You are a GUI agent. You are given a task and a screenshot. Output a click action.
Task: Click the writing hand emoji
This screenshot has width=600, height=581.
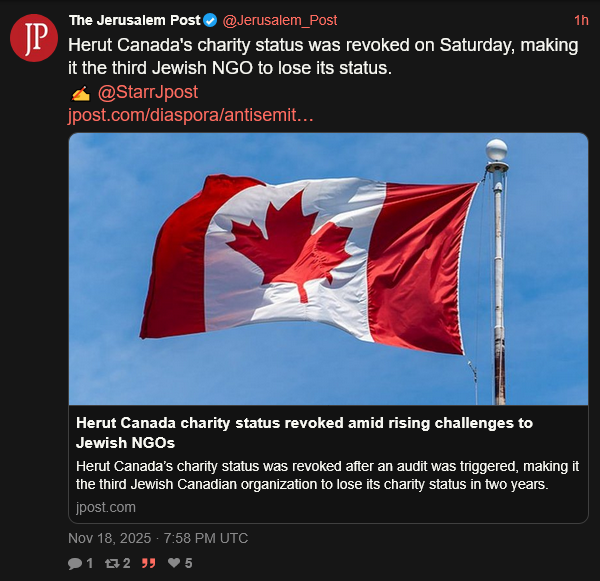81,93
